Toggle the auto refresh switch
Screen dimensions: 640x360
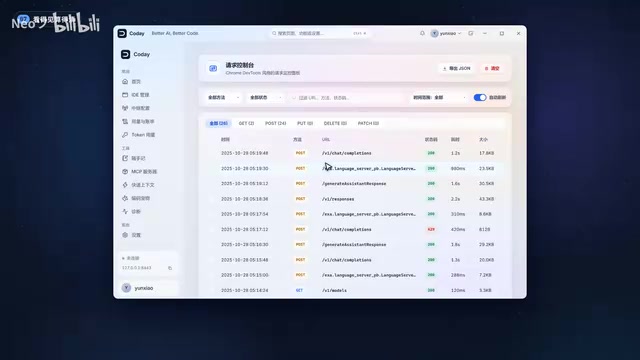click(x=480, y=98)
